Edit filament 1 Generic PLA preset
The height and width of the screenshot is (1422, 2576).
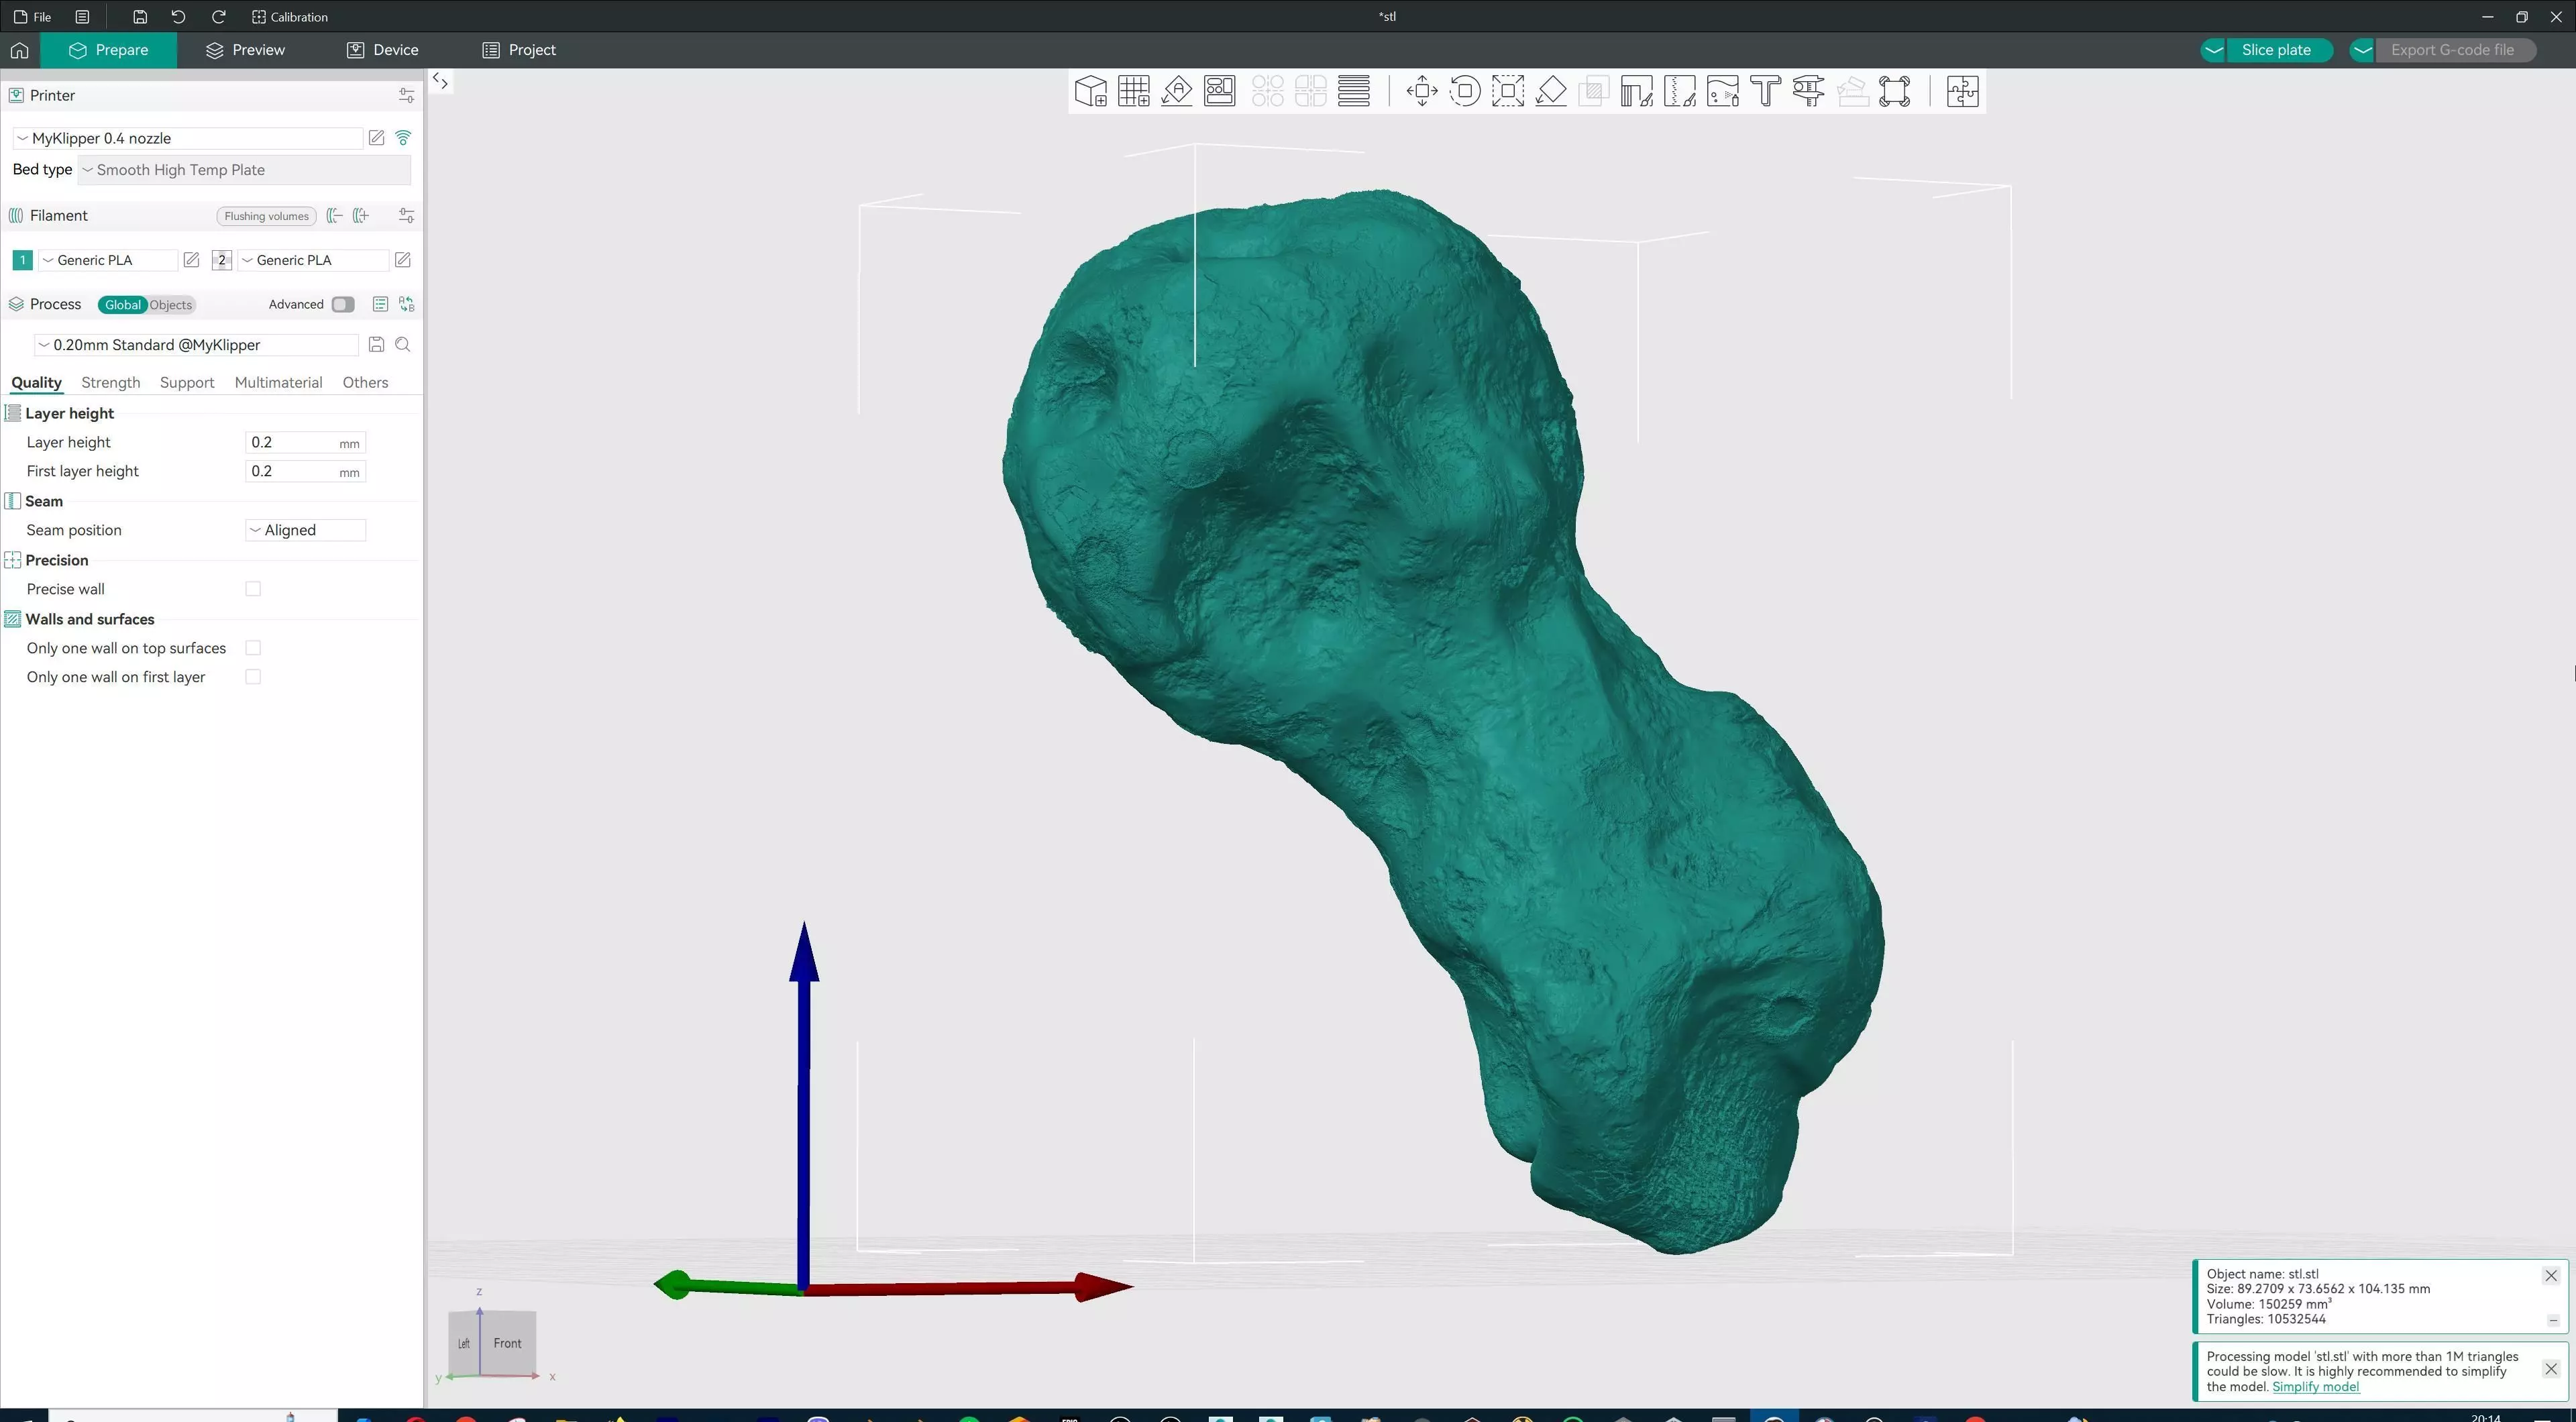click(x=191, y=260)
